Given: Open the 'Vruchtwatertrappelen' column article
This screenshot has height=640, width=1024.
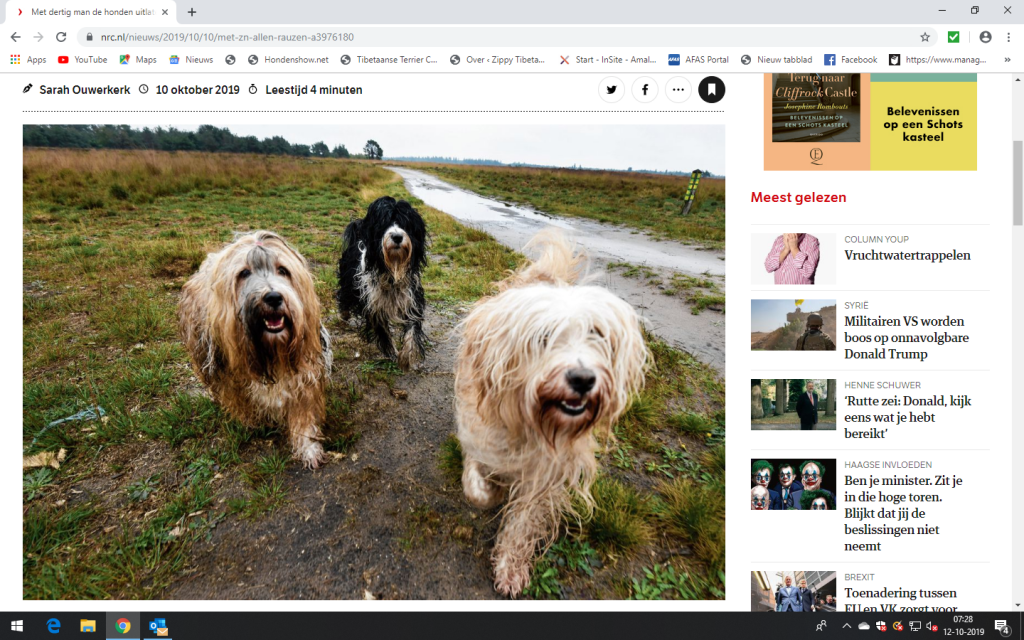Looking at the screenshot, I should (x=907, y=255).
